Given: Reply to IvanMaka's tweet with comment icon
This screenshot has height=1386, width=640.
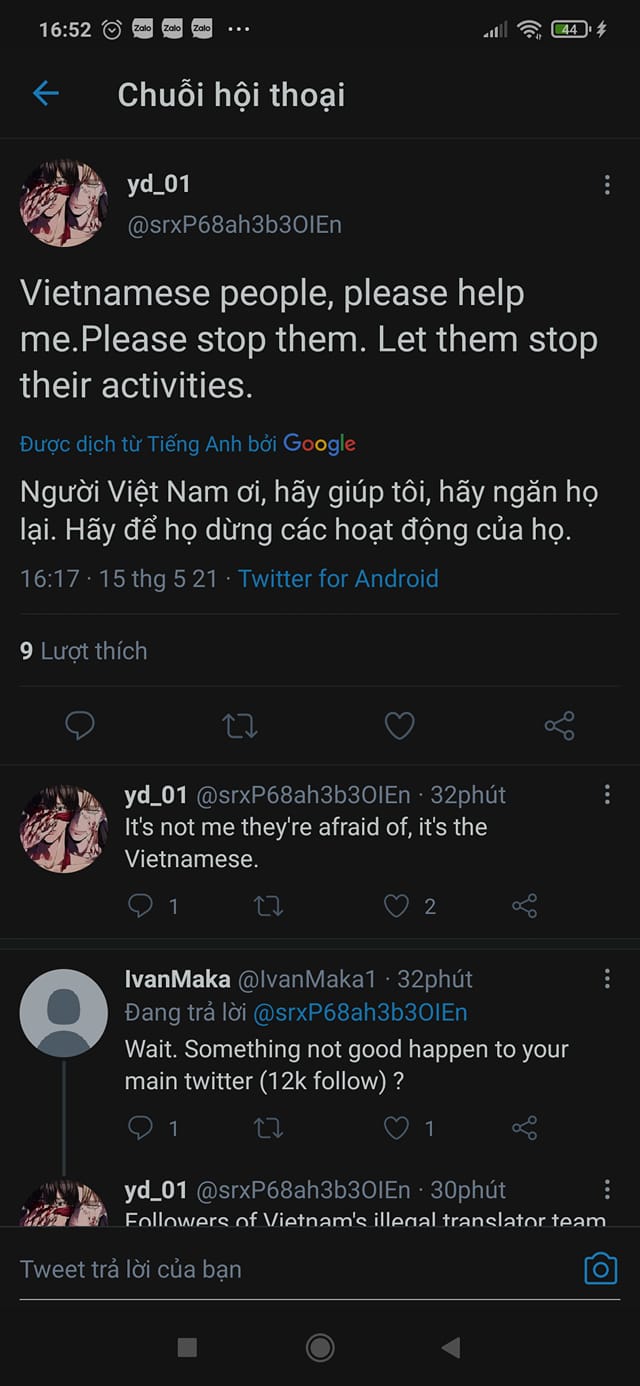Looking at the screenshot, I should click(x=141, y=1128).
